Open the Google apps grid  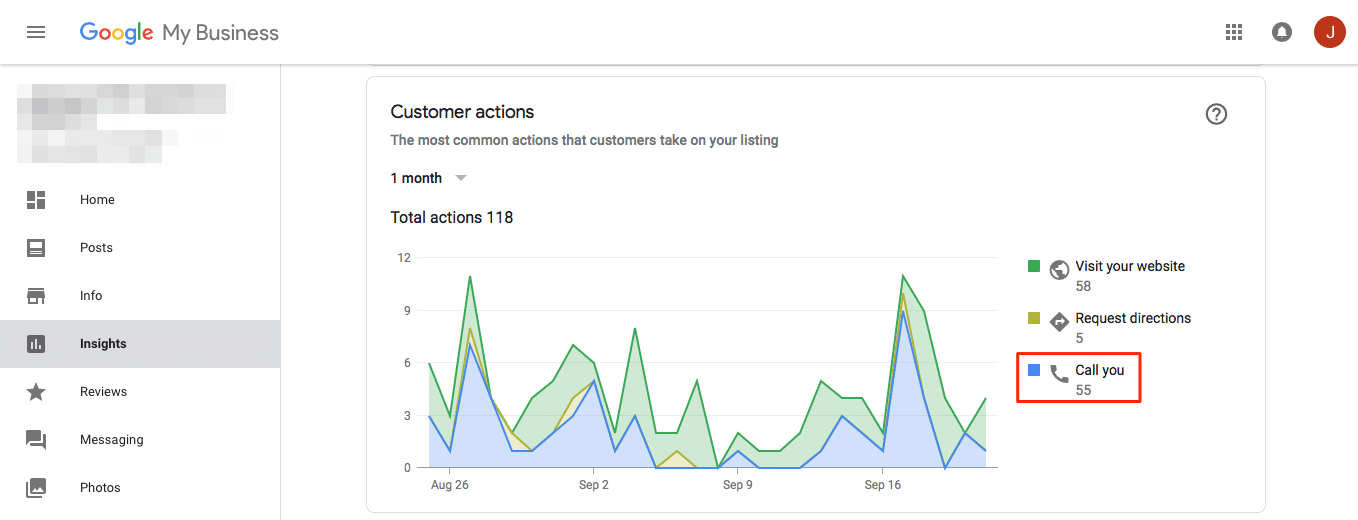1234,32
